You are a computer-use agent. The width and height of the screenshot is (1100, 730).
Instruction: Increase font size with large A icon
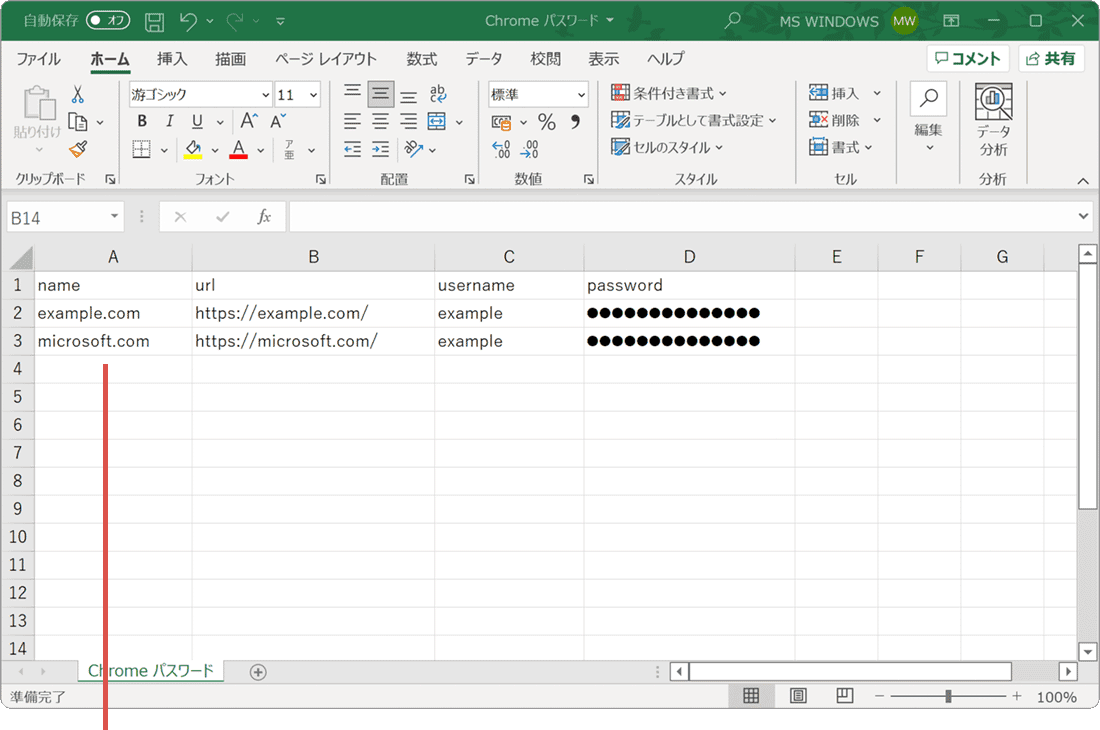pyautogui.click(x=249, y=121)
